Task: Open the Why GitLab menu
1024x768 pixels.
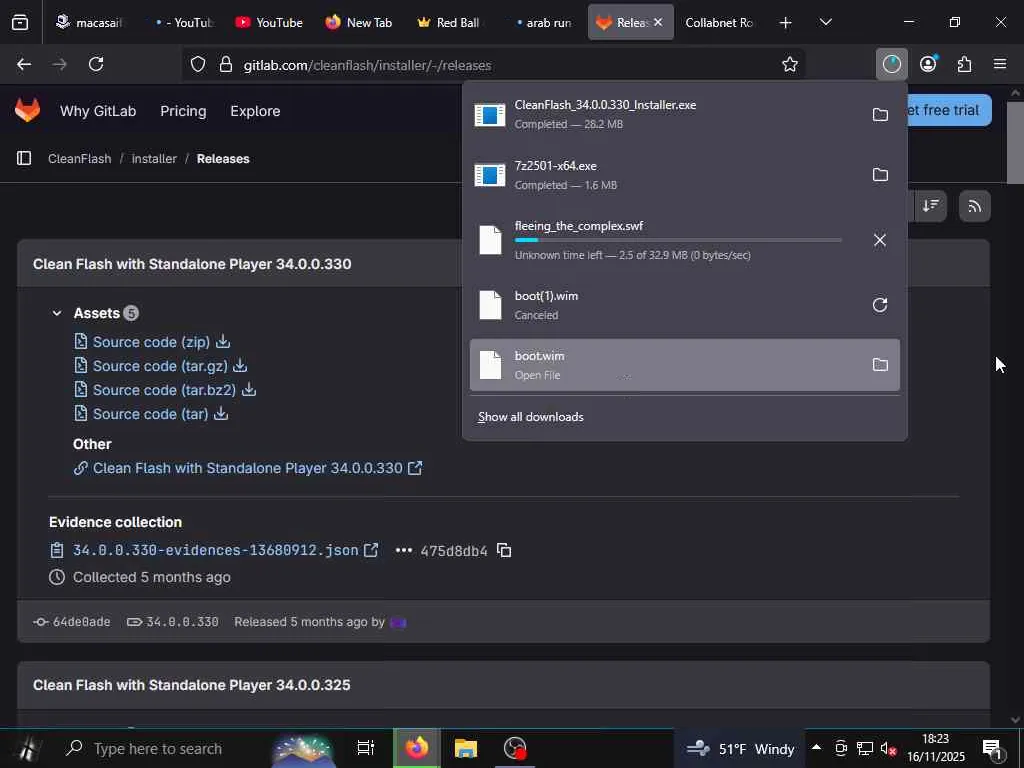Action: [x=98, y=111]
